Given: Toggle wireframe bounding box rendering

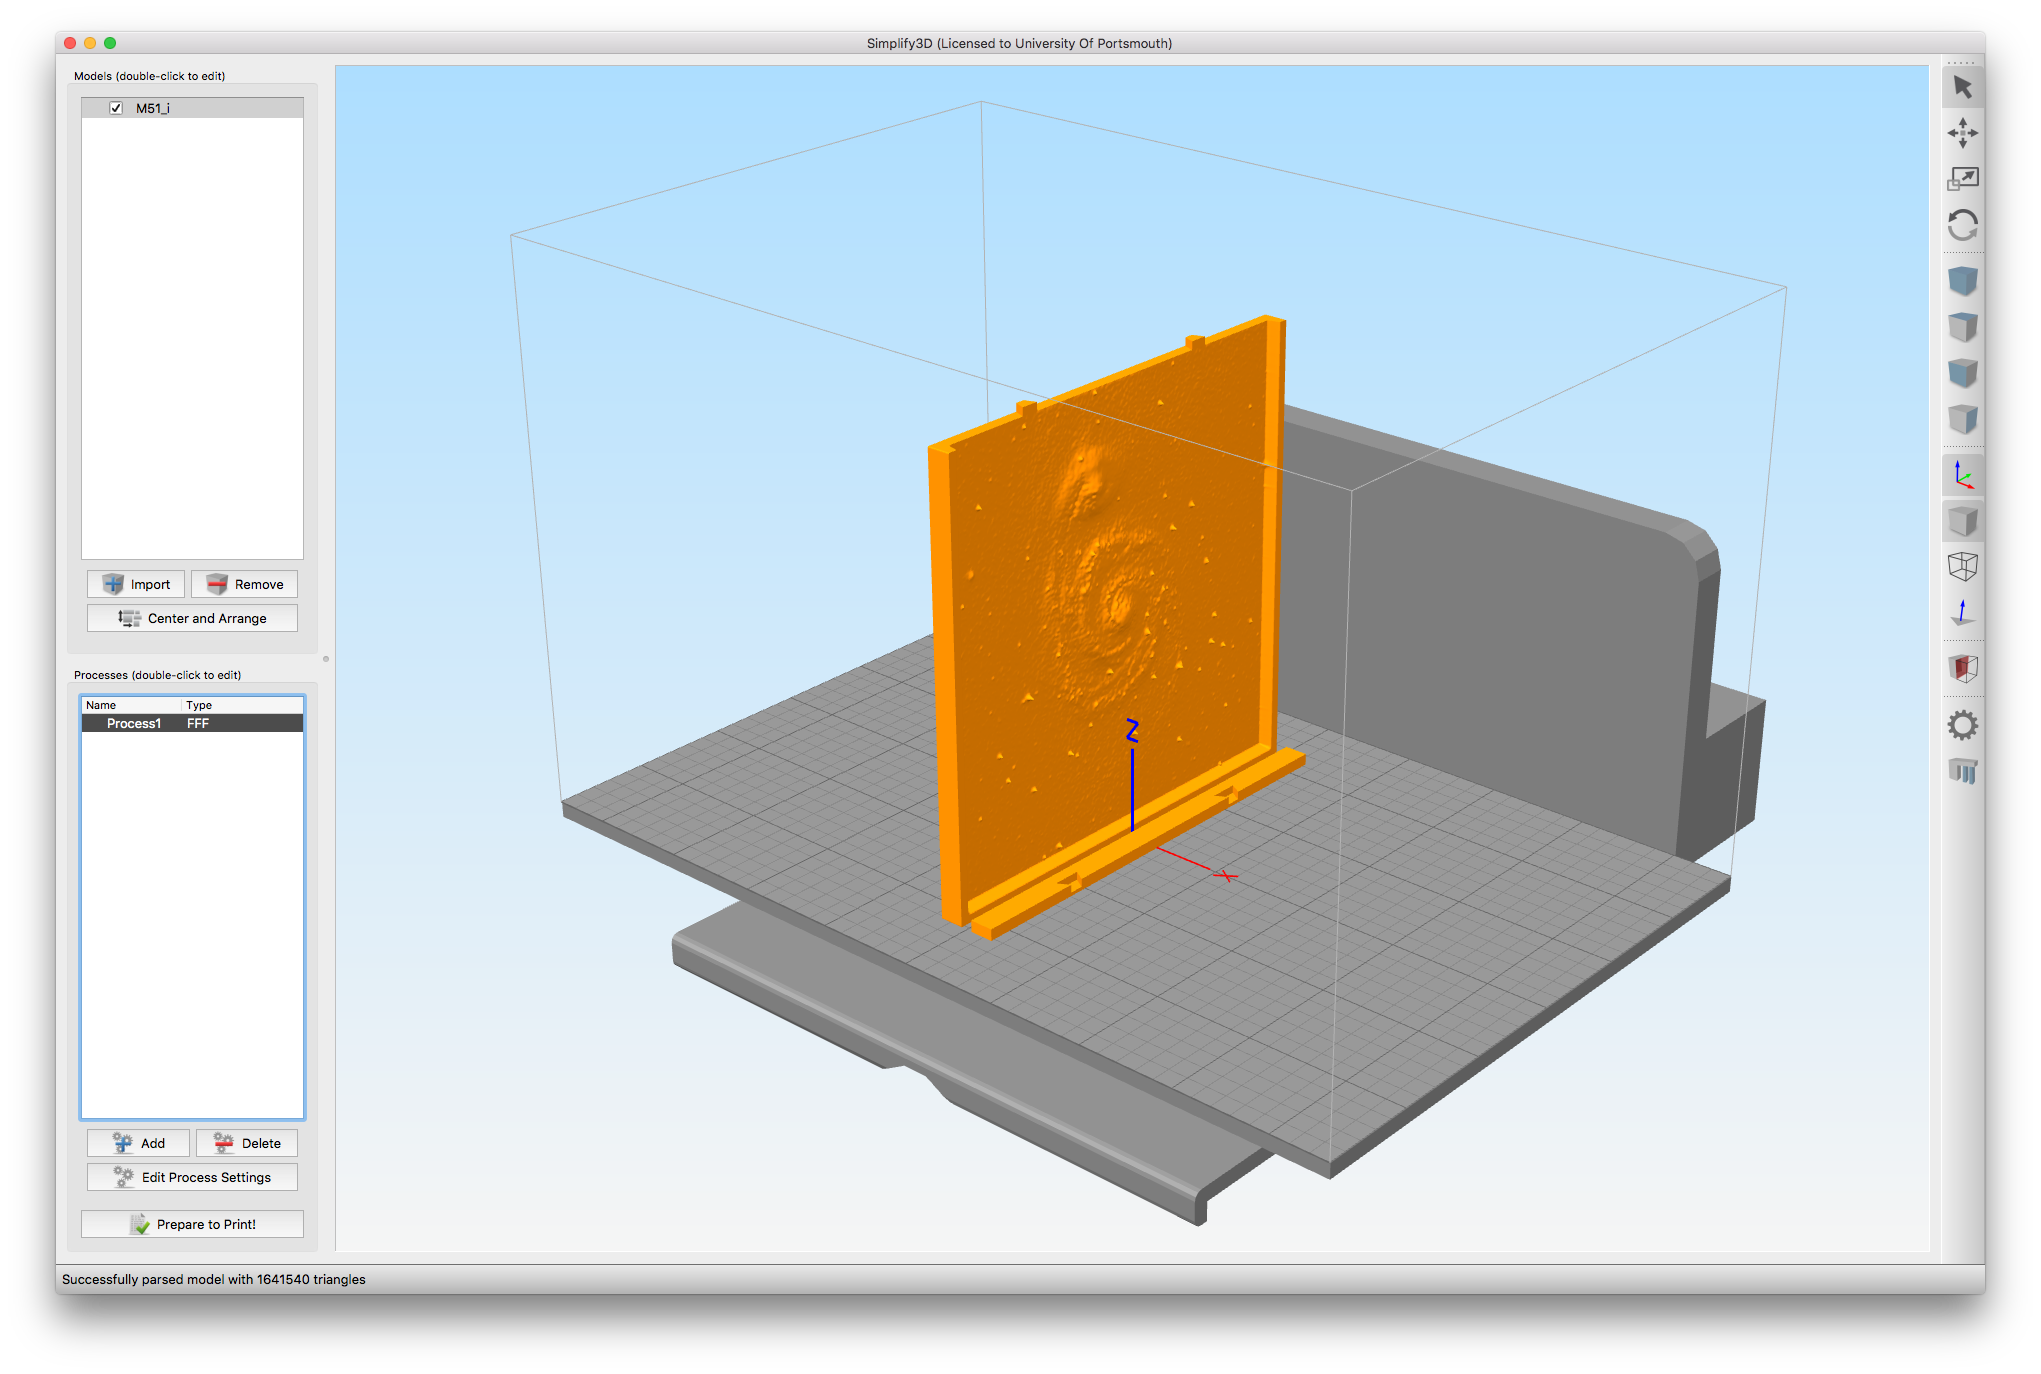Looking at the screenshot, I should tap(1963, 566).
